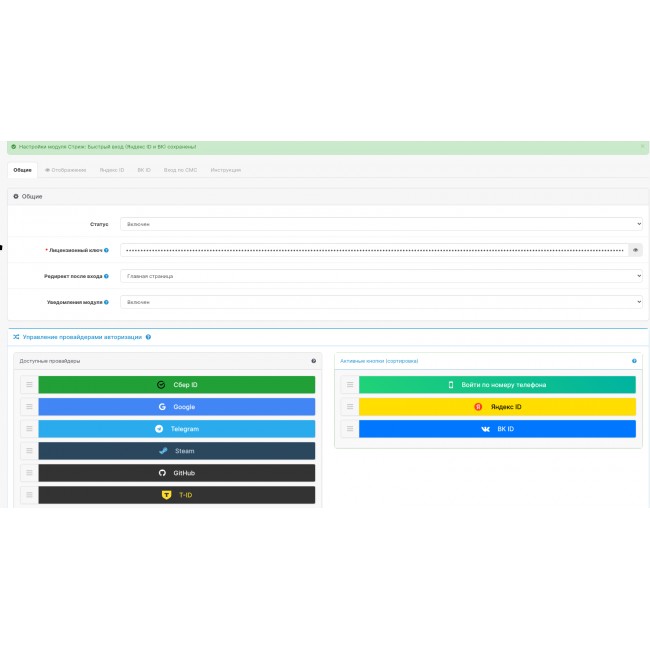
Task: Click the help icon in Активные кнопки header
Action: pos(634,361)
